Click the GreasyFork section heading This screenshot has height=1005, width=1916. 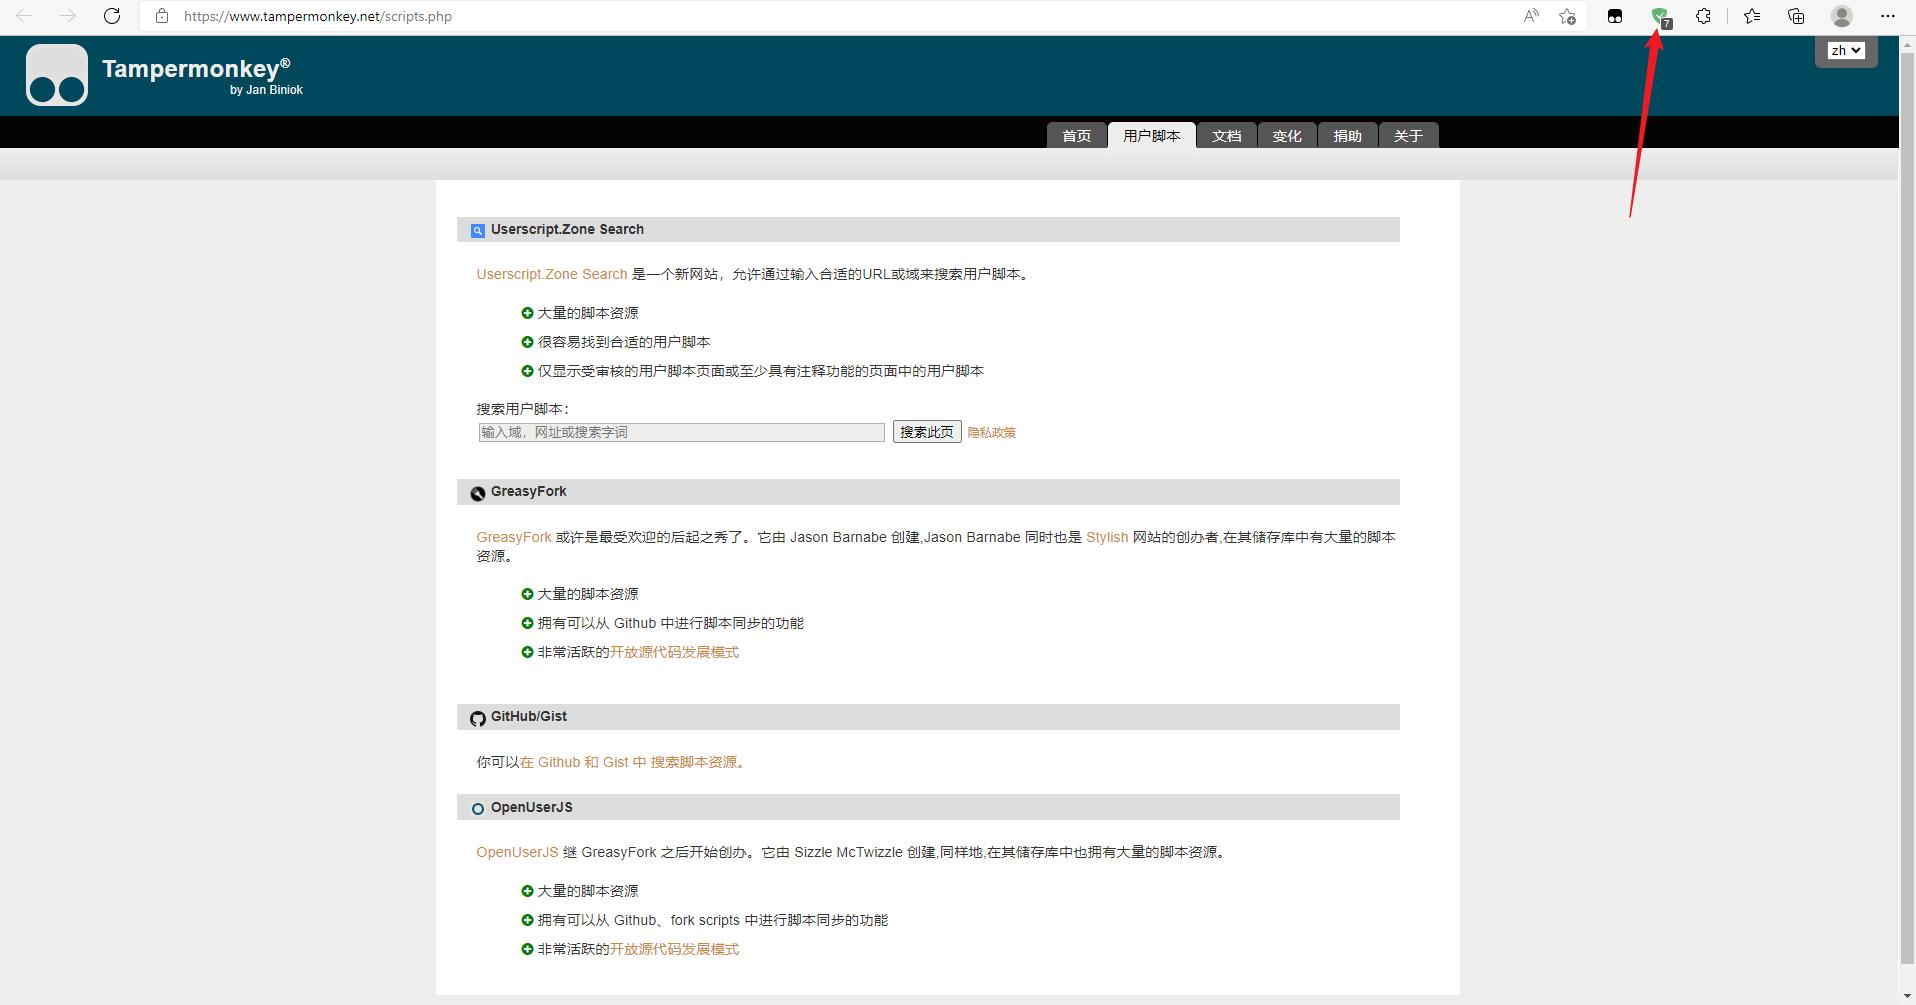[x=528, y=491]
